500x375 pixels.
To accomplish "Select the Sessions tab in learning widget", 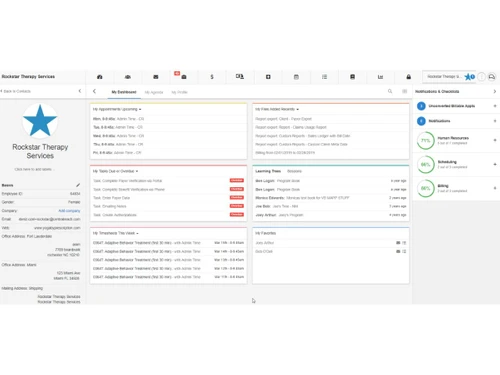I will coord(294,171).
